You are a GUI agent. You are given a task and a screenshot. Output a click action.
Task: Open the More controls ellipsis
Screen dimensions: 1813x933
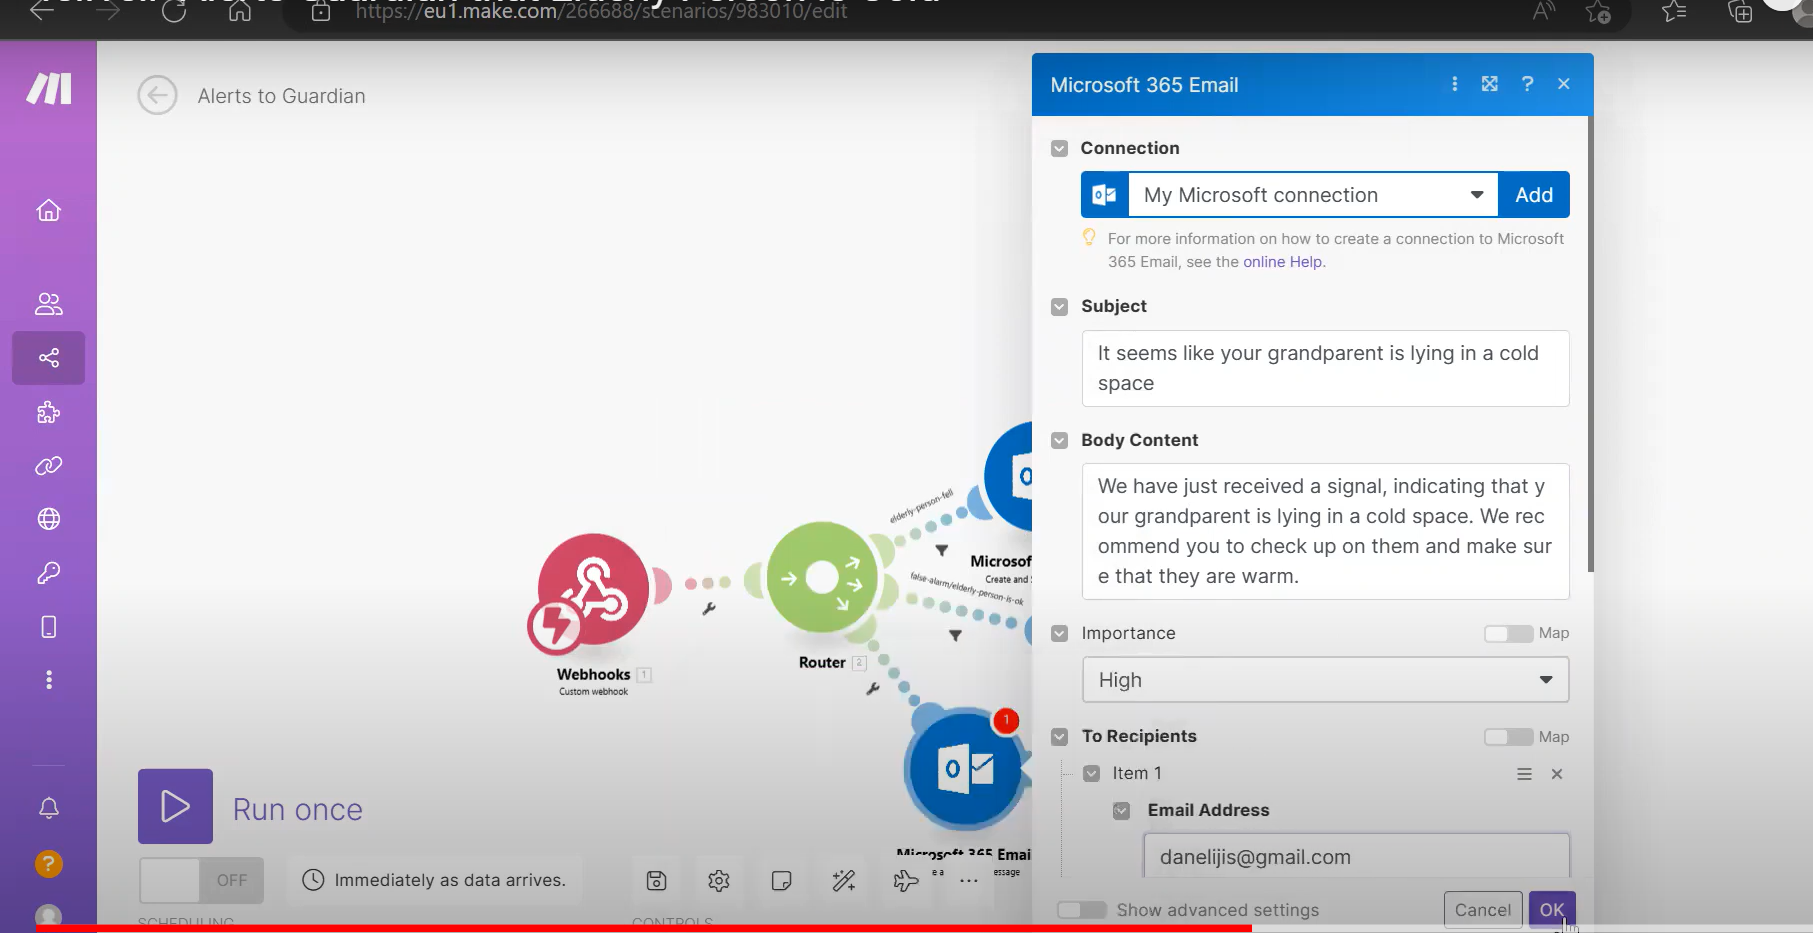969,880
